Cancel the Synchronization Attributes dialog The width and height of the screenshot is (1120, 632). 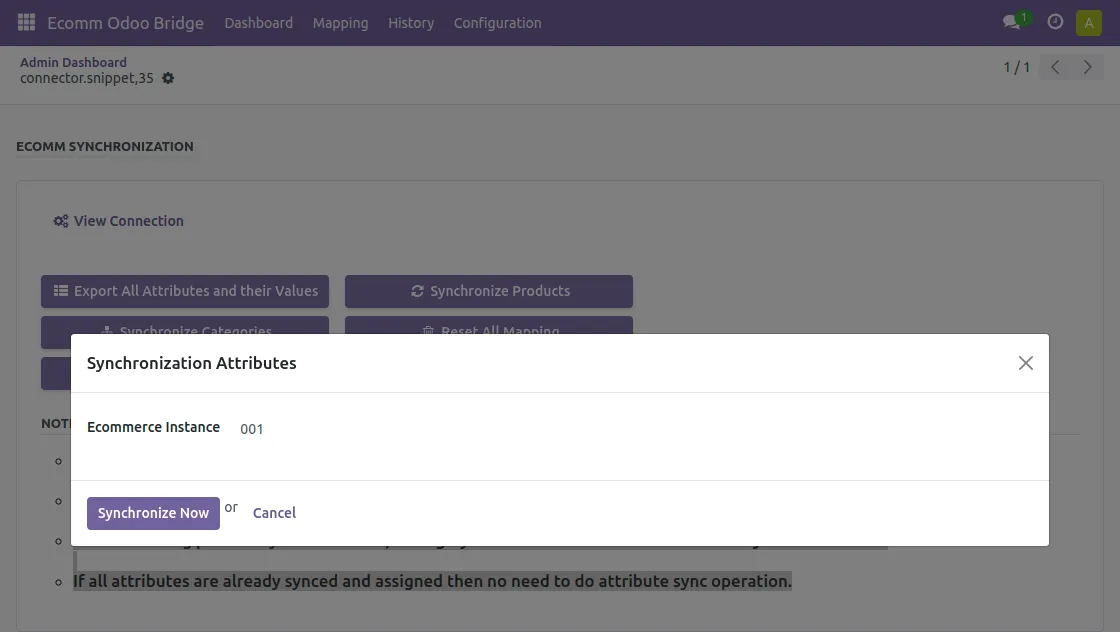(x=274, y=513)
